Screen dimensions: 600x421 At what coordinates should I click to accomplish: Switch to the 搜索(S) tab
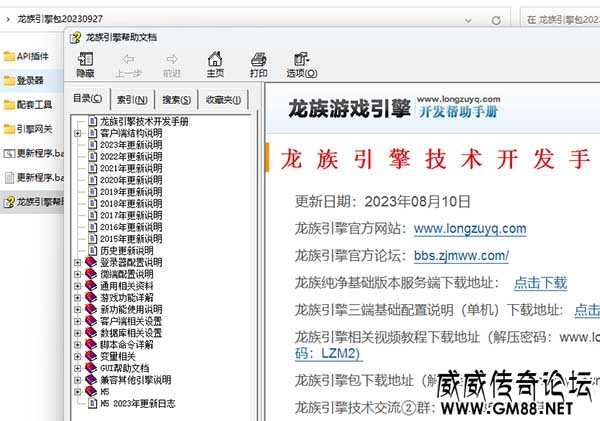click(x=176, y=100)
